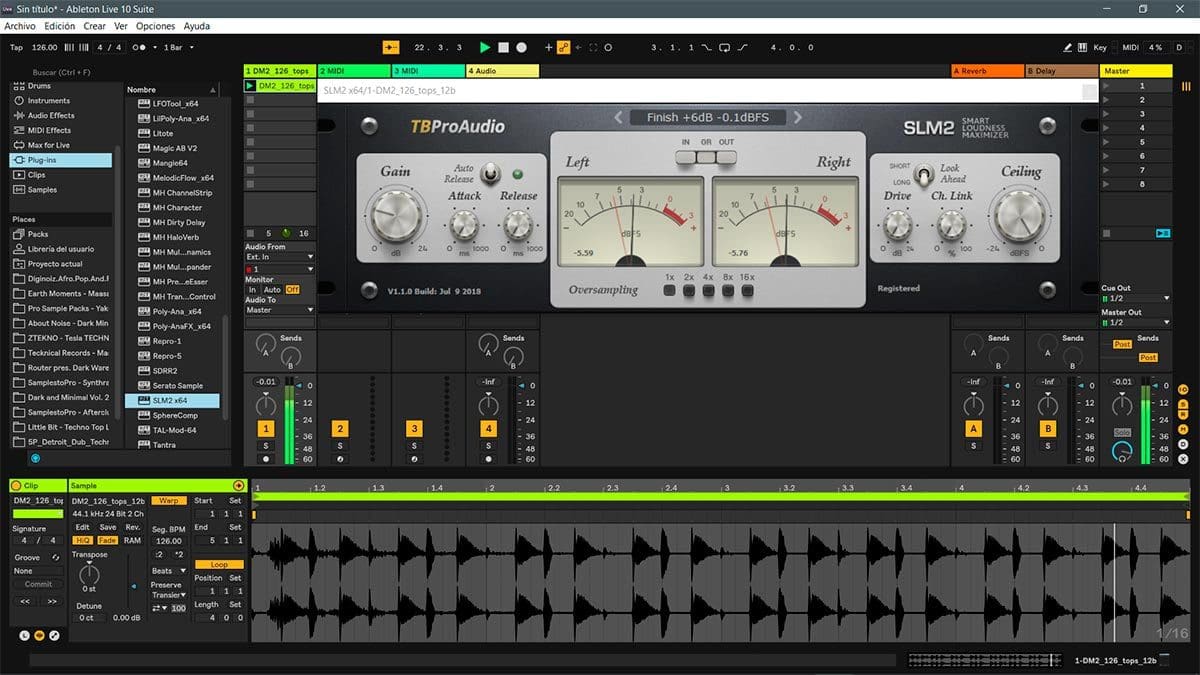Viewport: 1200px width, 675px height.
Task: Toggle track 1 activator button
Action: 265,429
